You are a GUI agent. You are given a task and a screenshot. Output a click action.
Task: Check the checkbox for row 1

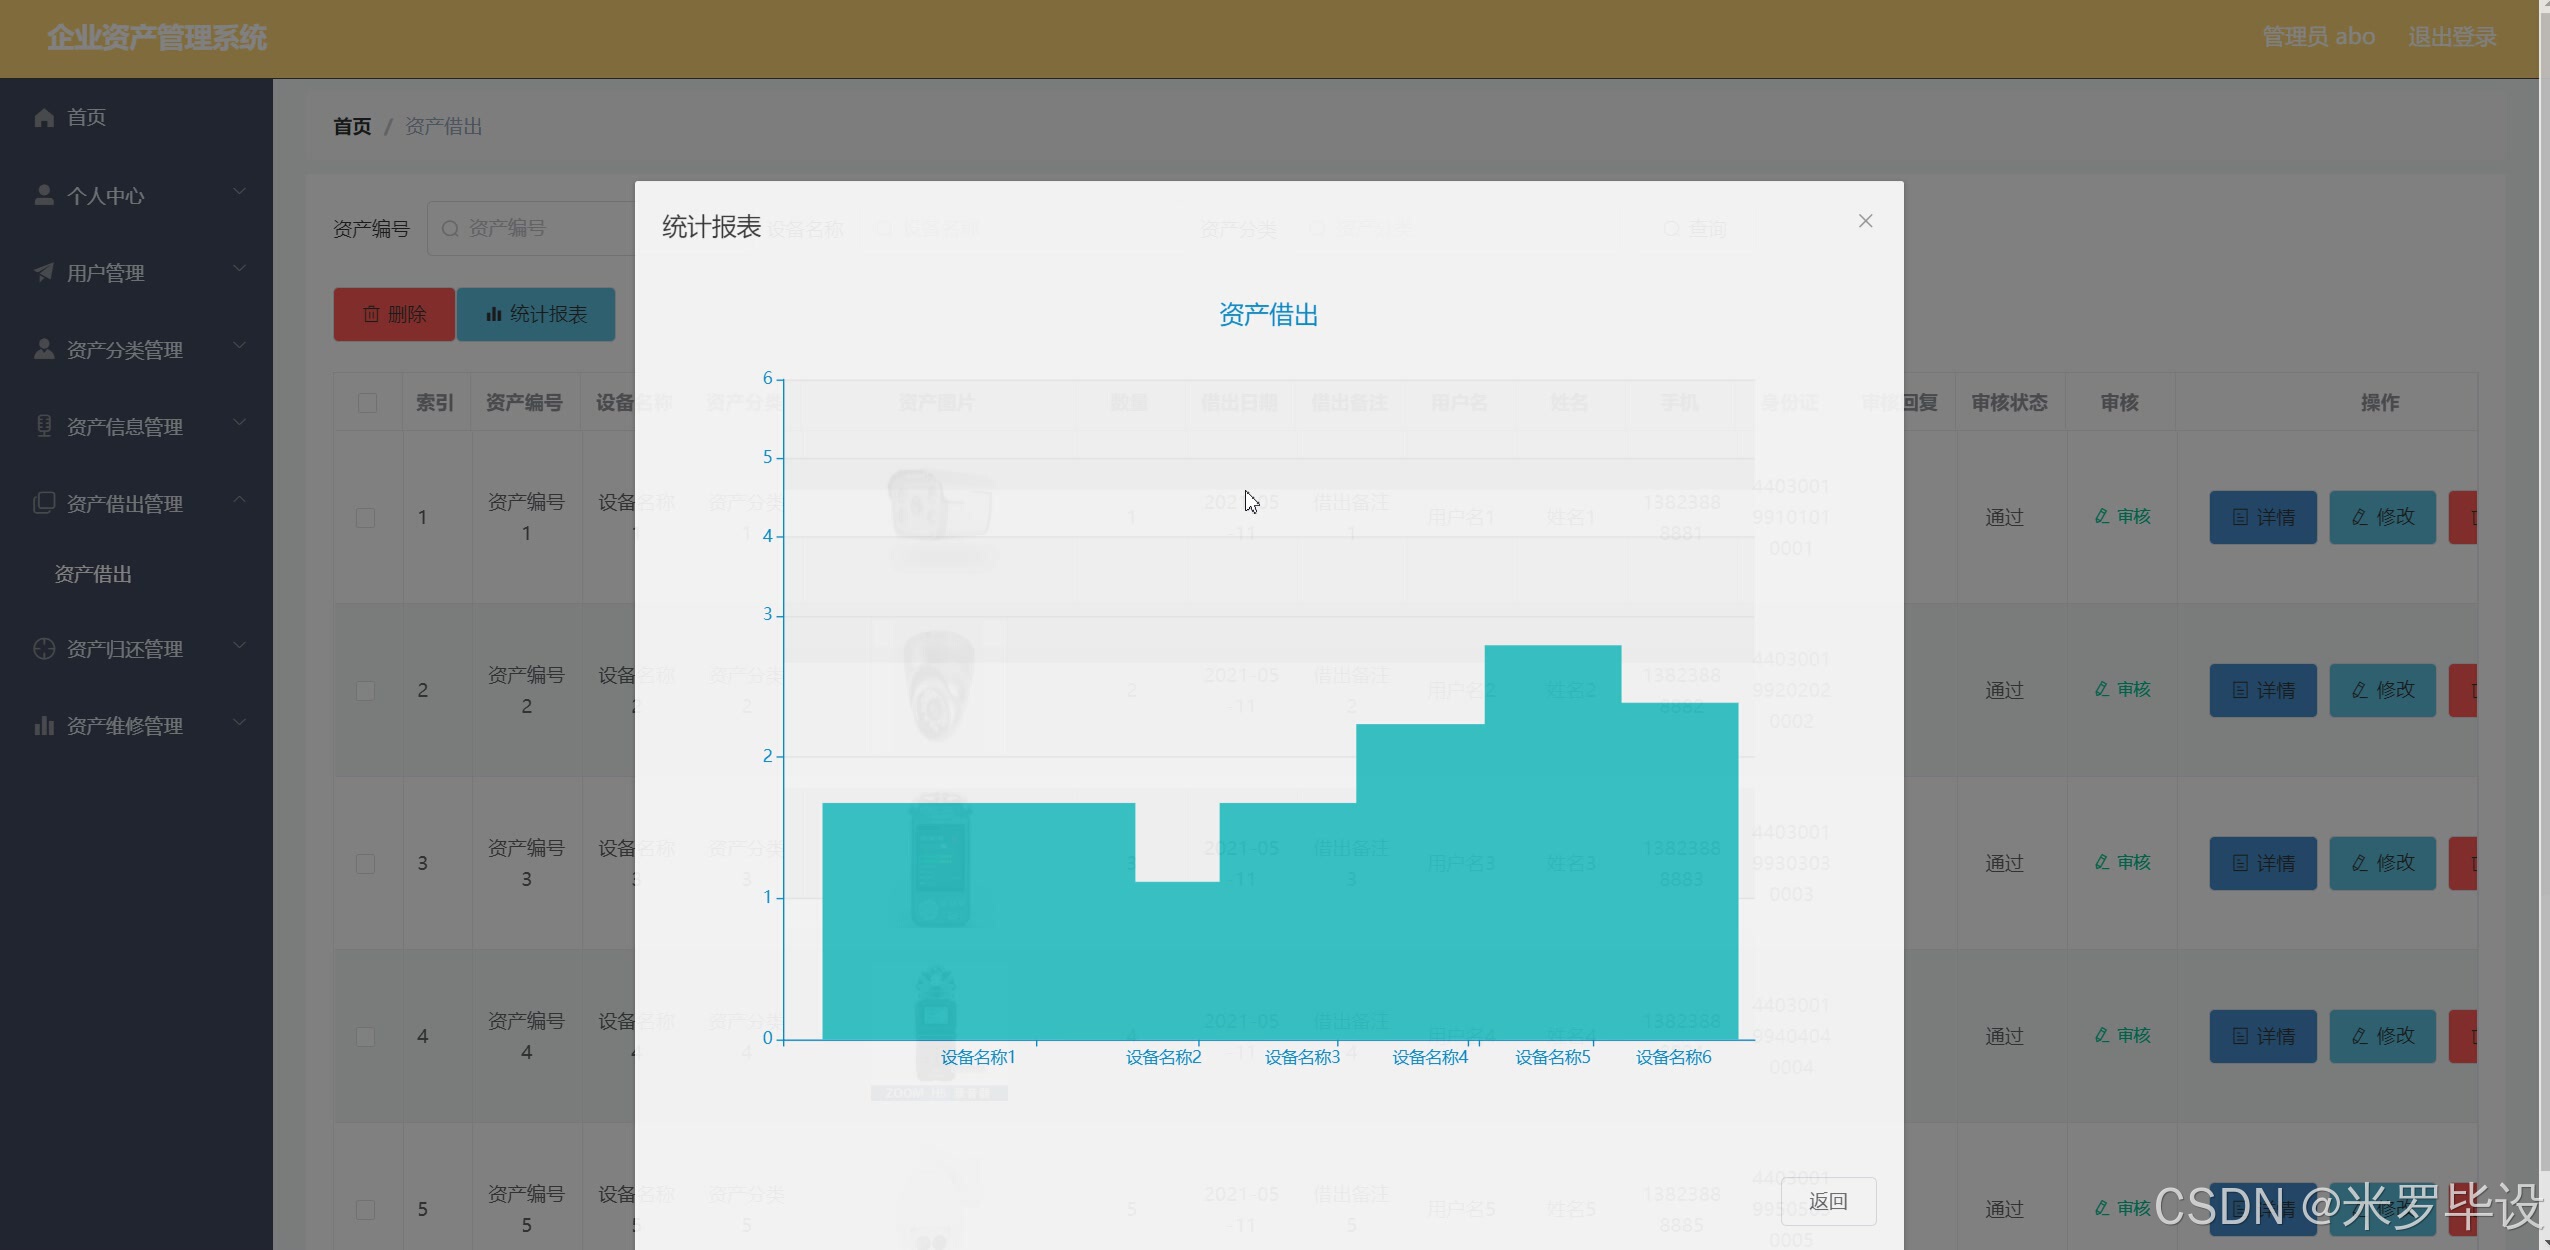[x=366, y=518]
